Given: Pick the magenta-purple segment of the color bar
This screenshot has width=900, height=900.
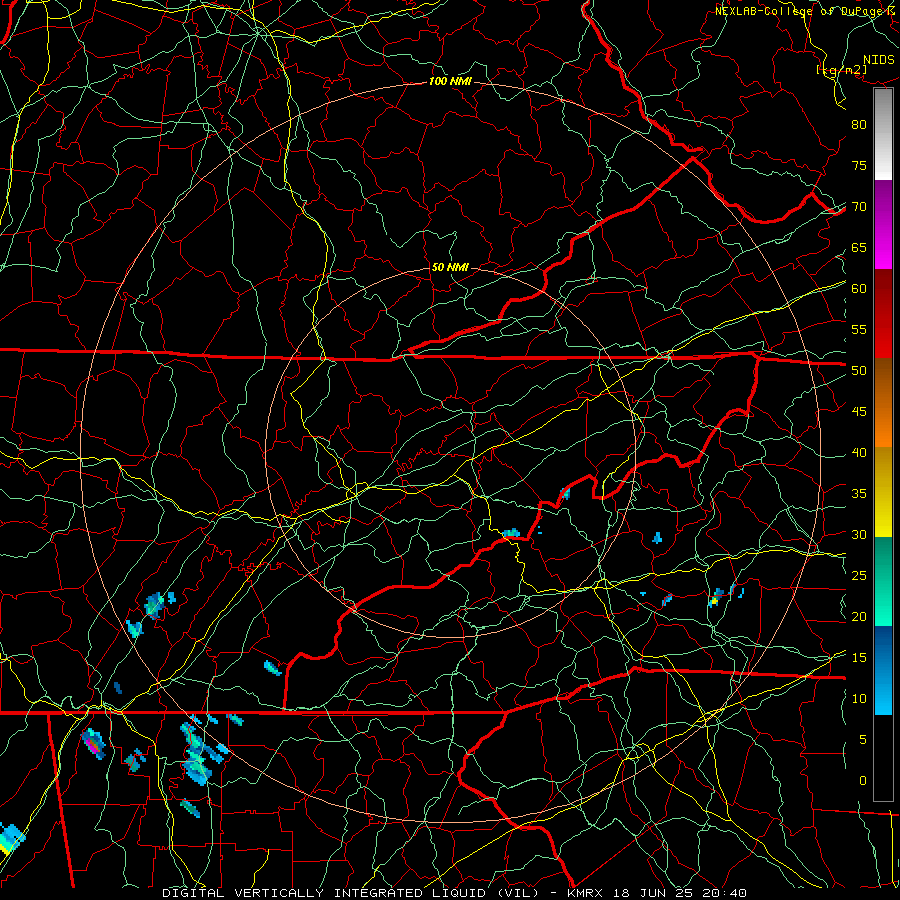Looking at the screenshot, I should tap(883, 225).
